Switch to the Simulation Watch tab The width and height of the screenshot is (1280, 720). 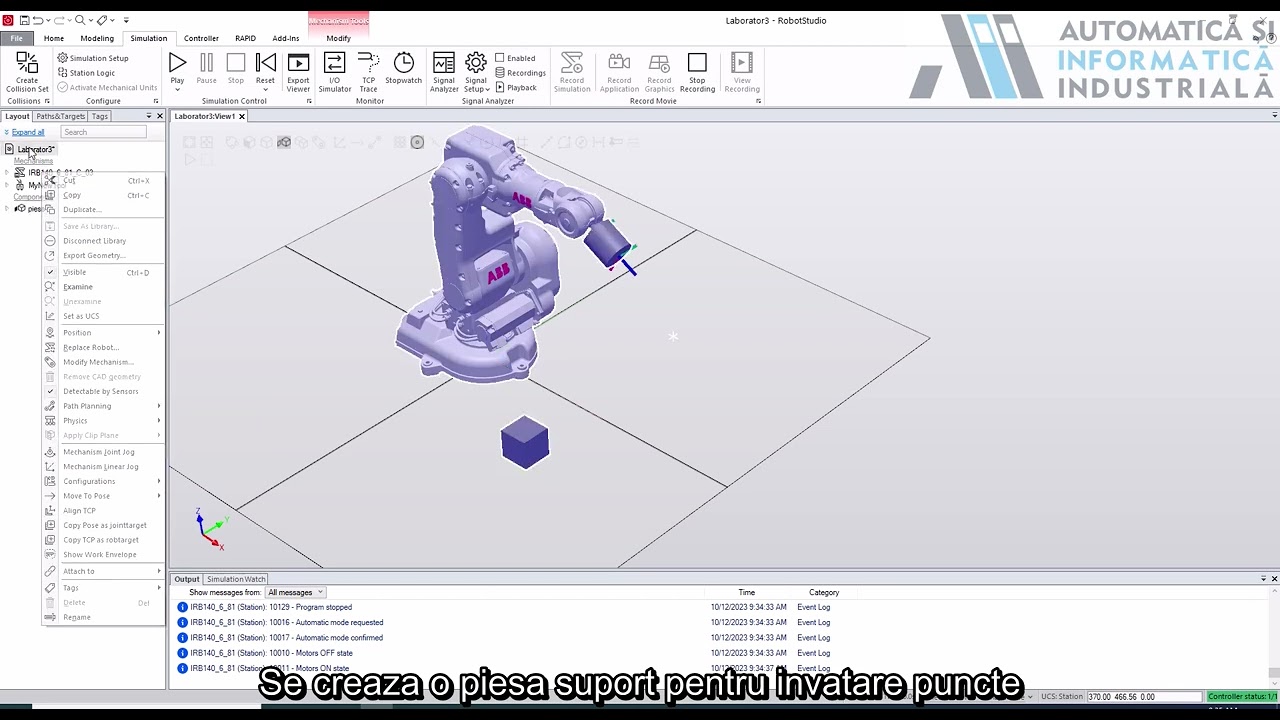[x=236, y=579]
